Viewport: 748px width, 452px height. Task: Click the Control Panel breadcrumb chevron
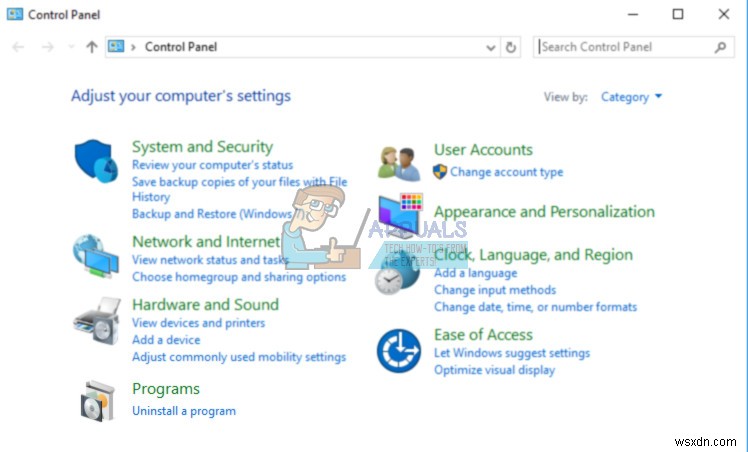coord(133,47)
